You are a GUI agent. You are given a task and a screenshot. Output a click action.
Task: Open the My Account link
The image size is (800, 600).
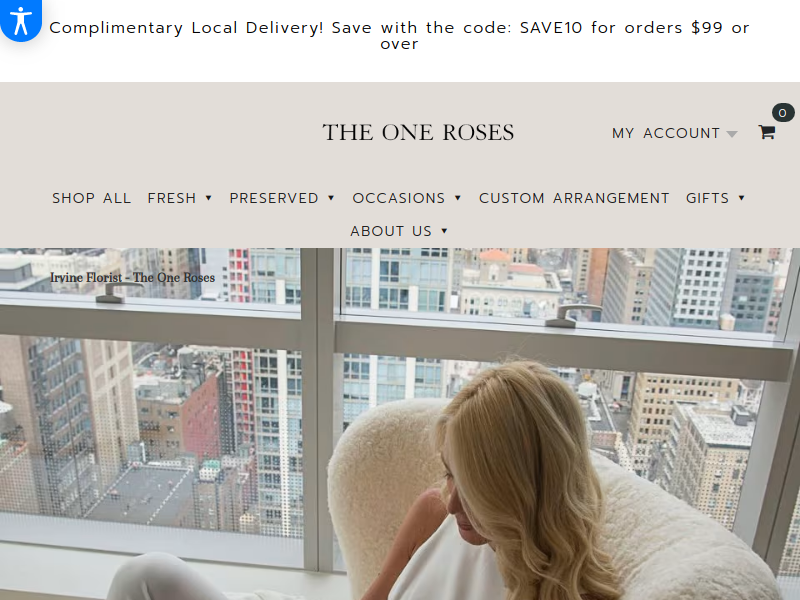[666, 133]
